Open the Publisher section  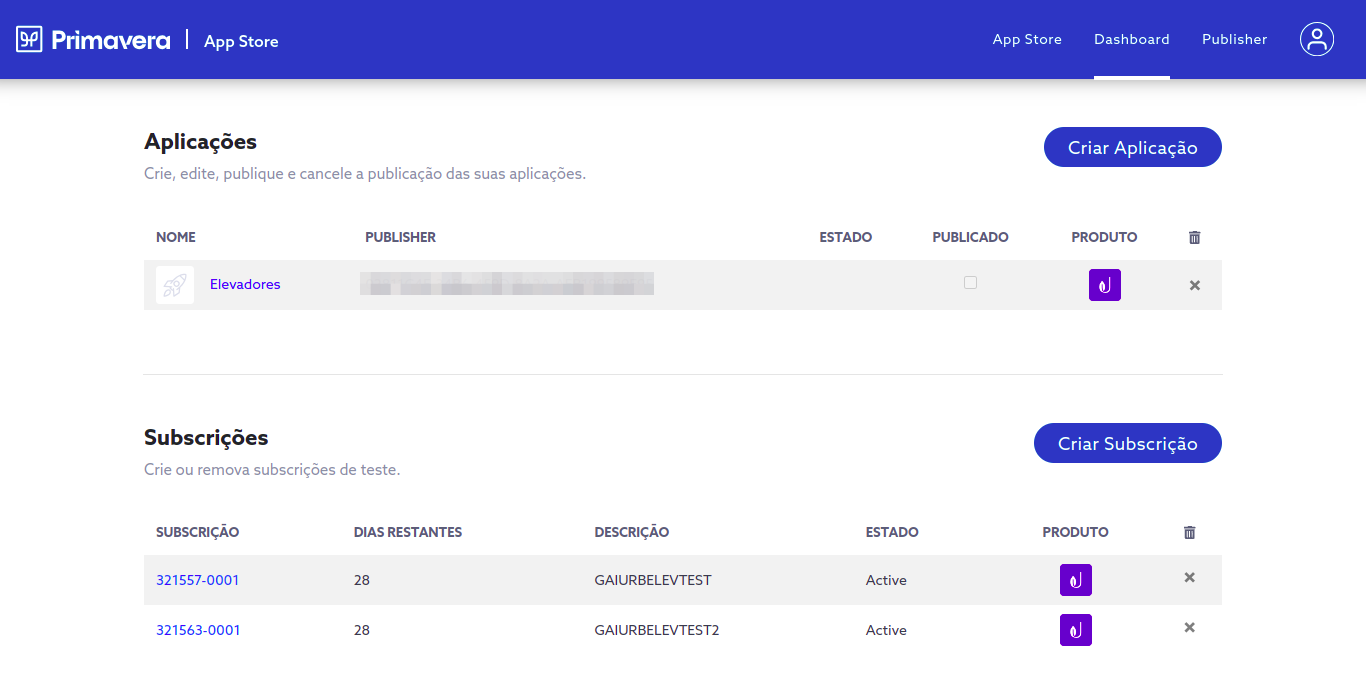1234,39
